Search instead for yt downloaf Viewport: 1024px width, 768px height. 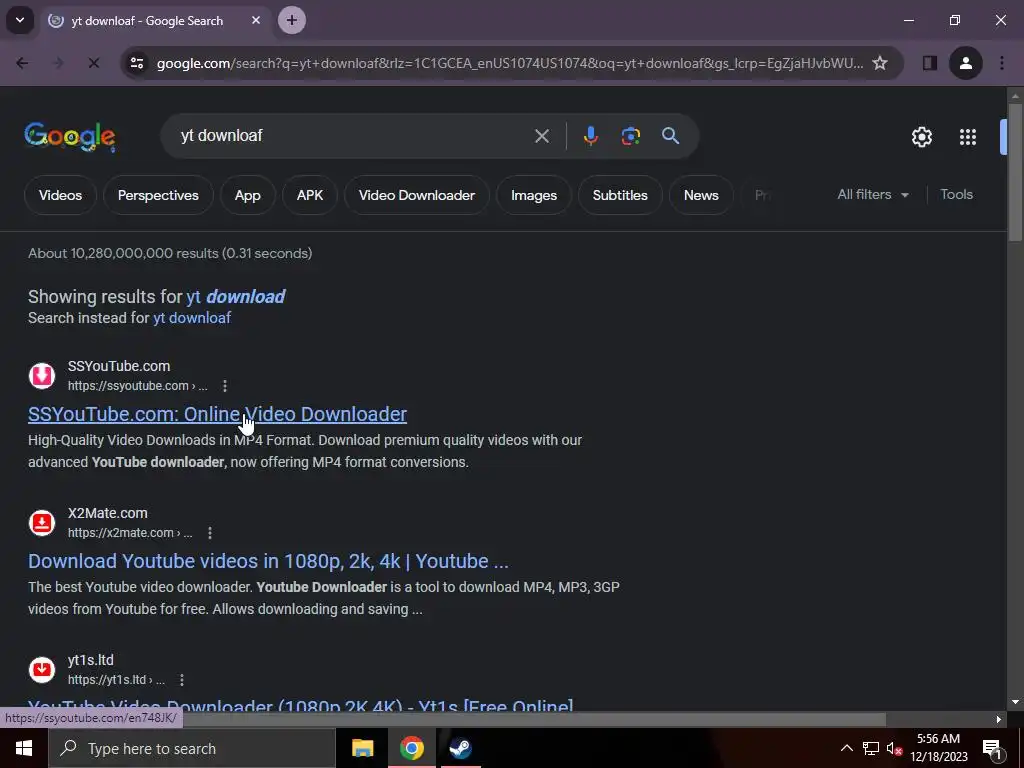tap(192, 318)
